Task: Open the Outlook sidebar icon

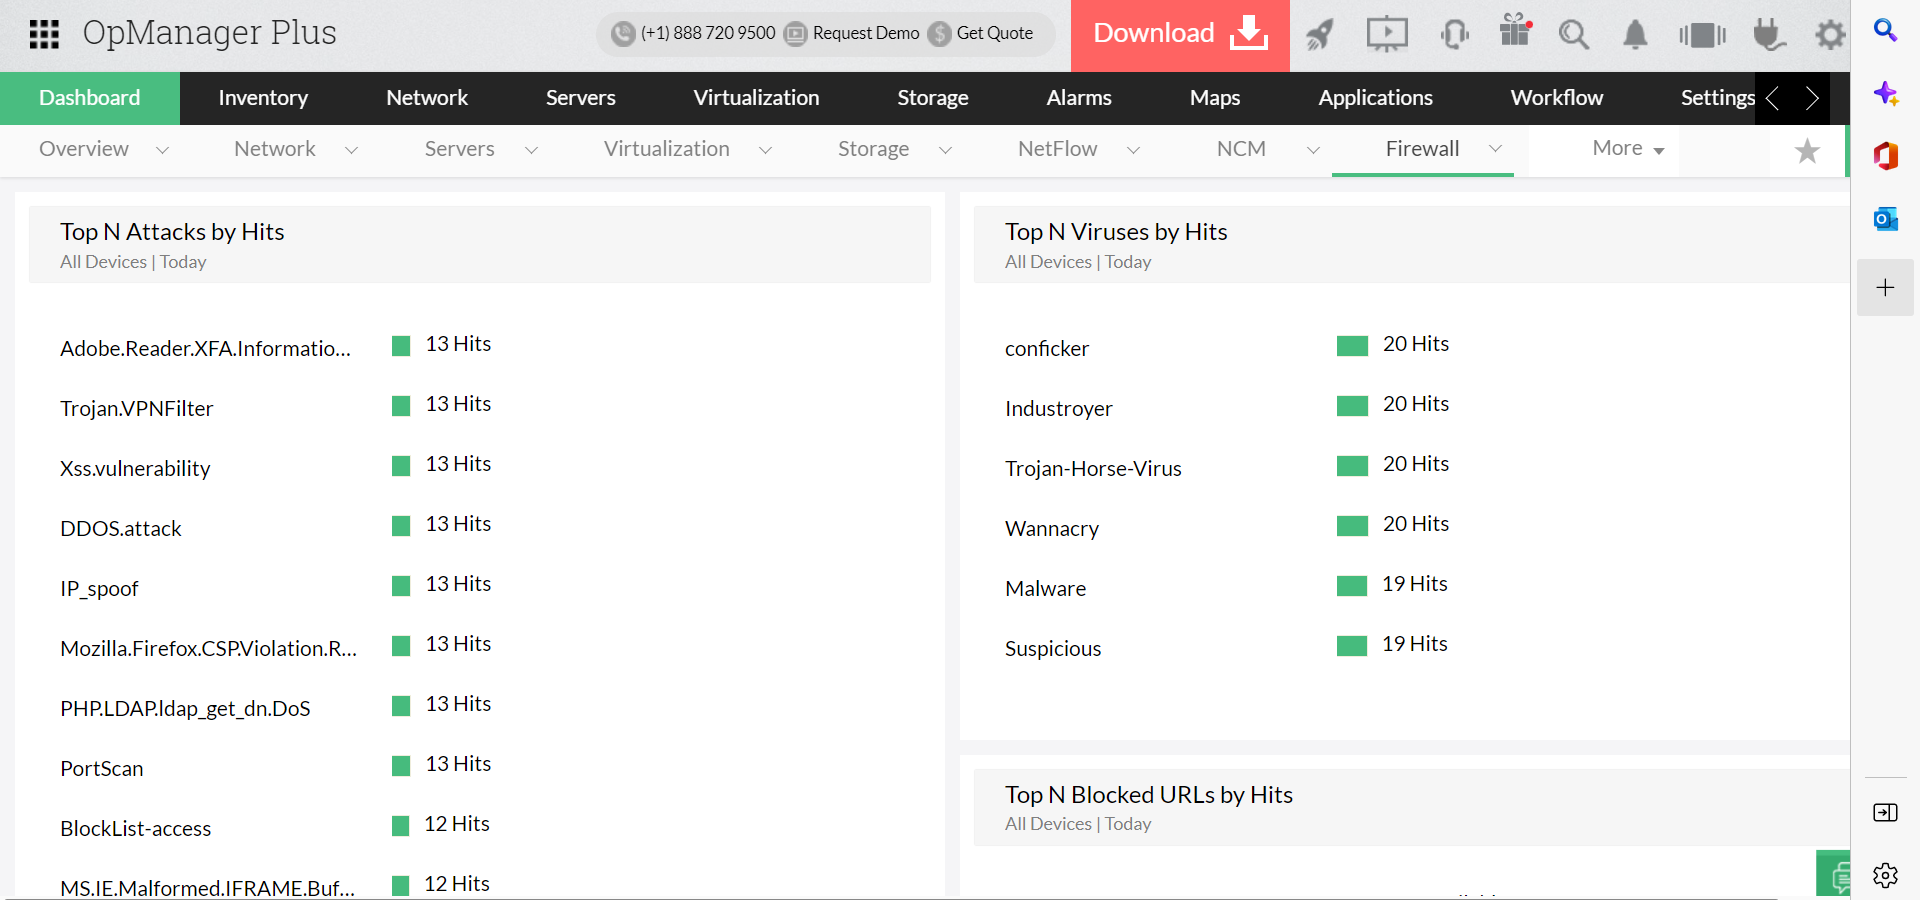Action: pyautogui.click(x=1886, y=219)
